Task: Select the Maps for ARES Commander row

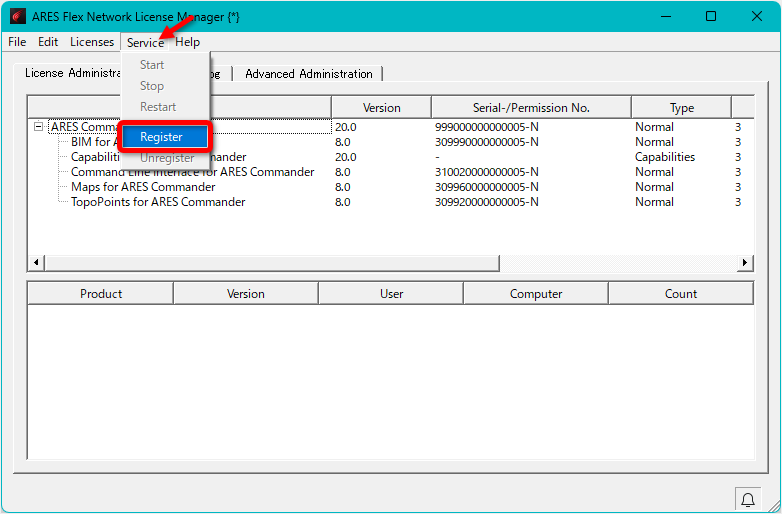Action: coord(143,187)
